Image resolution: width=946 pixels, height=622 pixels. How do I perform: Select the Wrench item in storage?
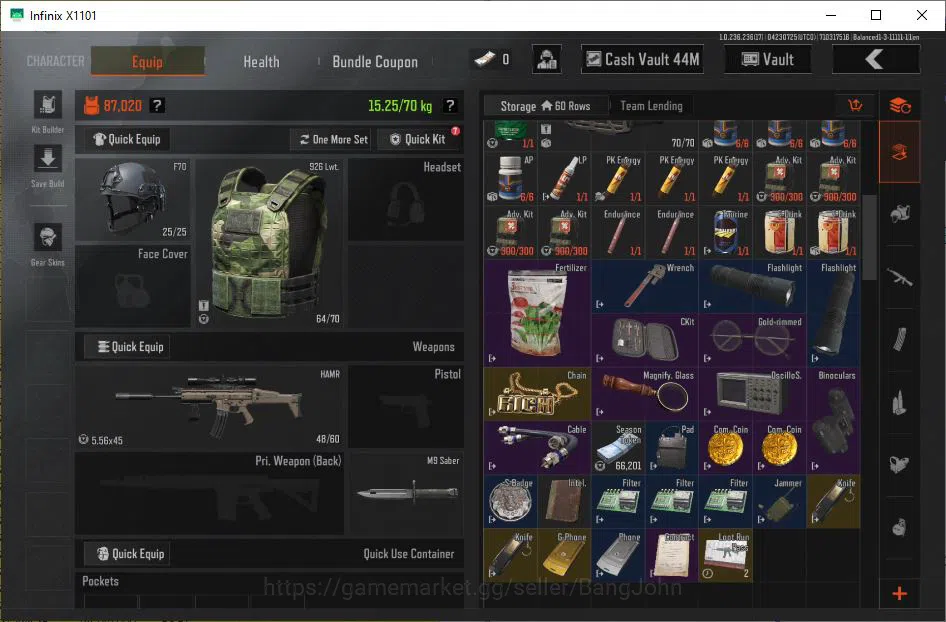pos(645,287)
